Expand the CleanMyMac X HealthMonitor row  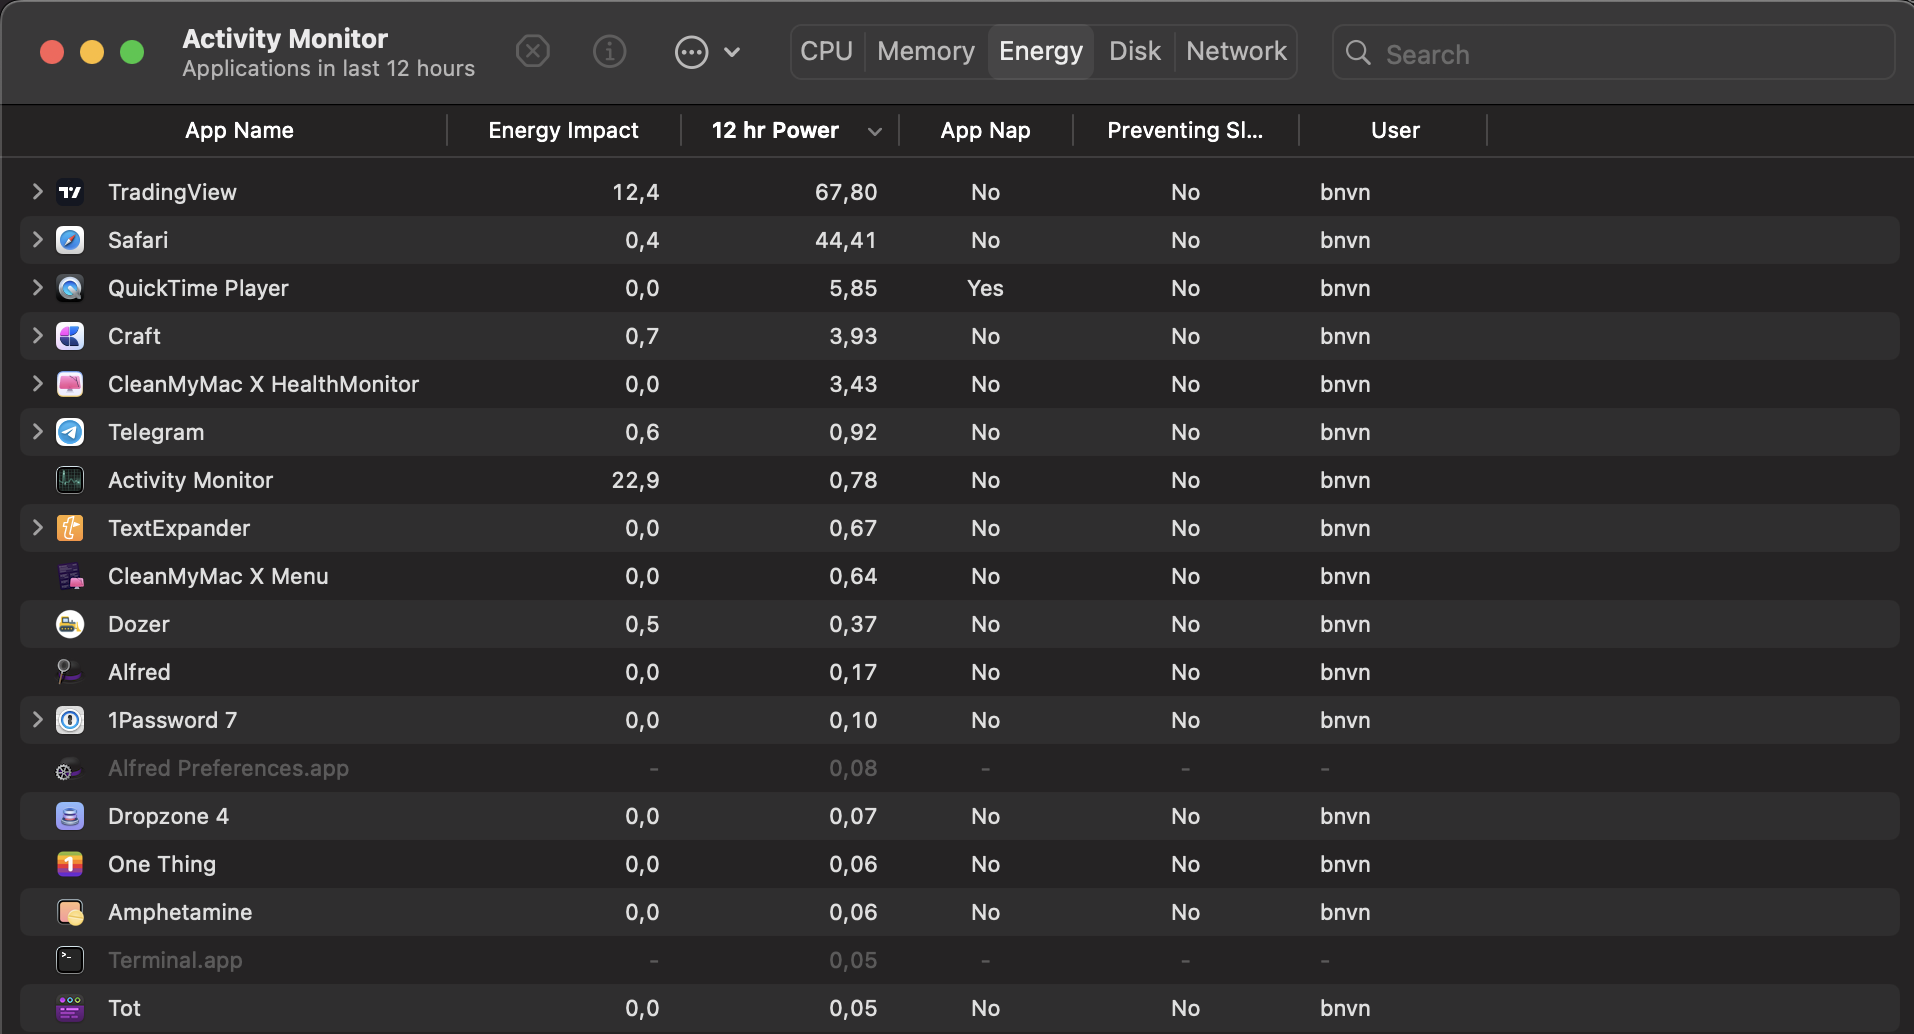point(37,383)
